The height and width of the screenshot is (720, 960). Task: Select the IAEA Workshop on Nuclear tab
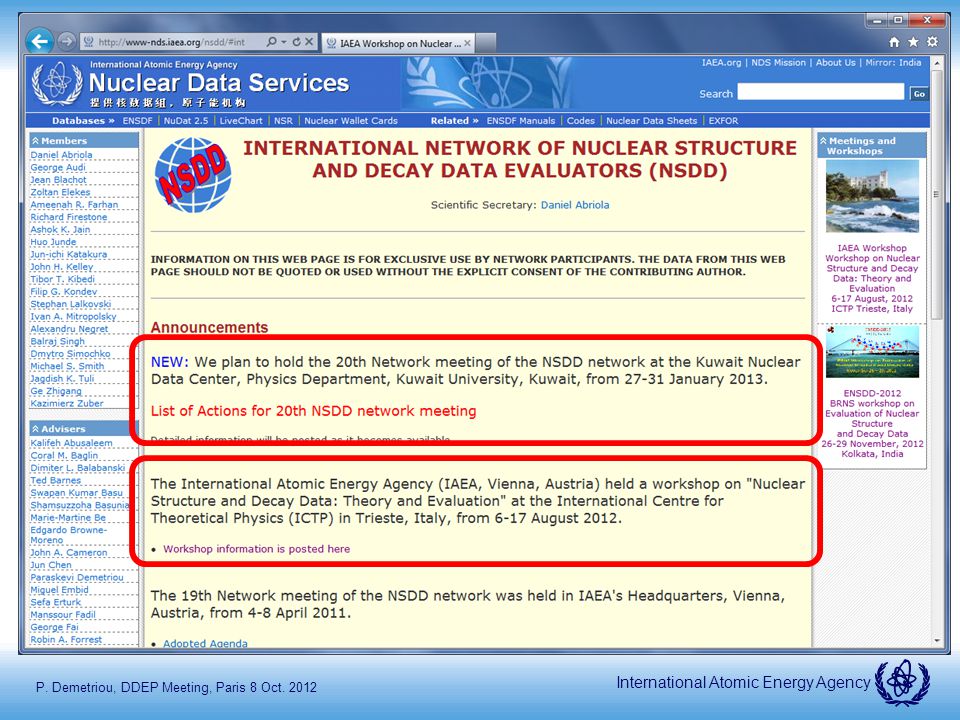[x=398, y=43]
